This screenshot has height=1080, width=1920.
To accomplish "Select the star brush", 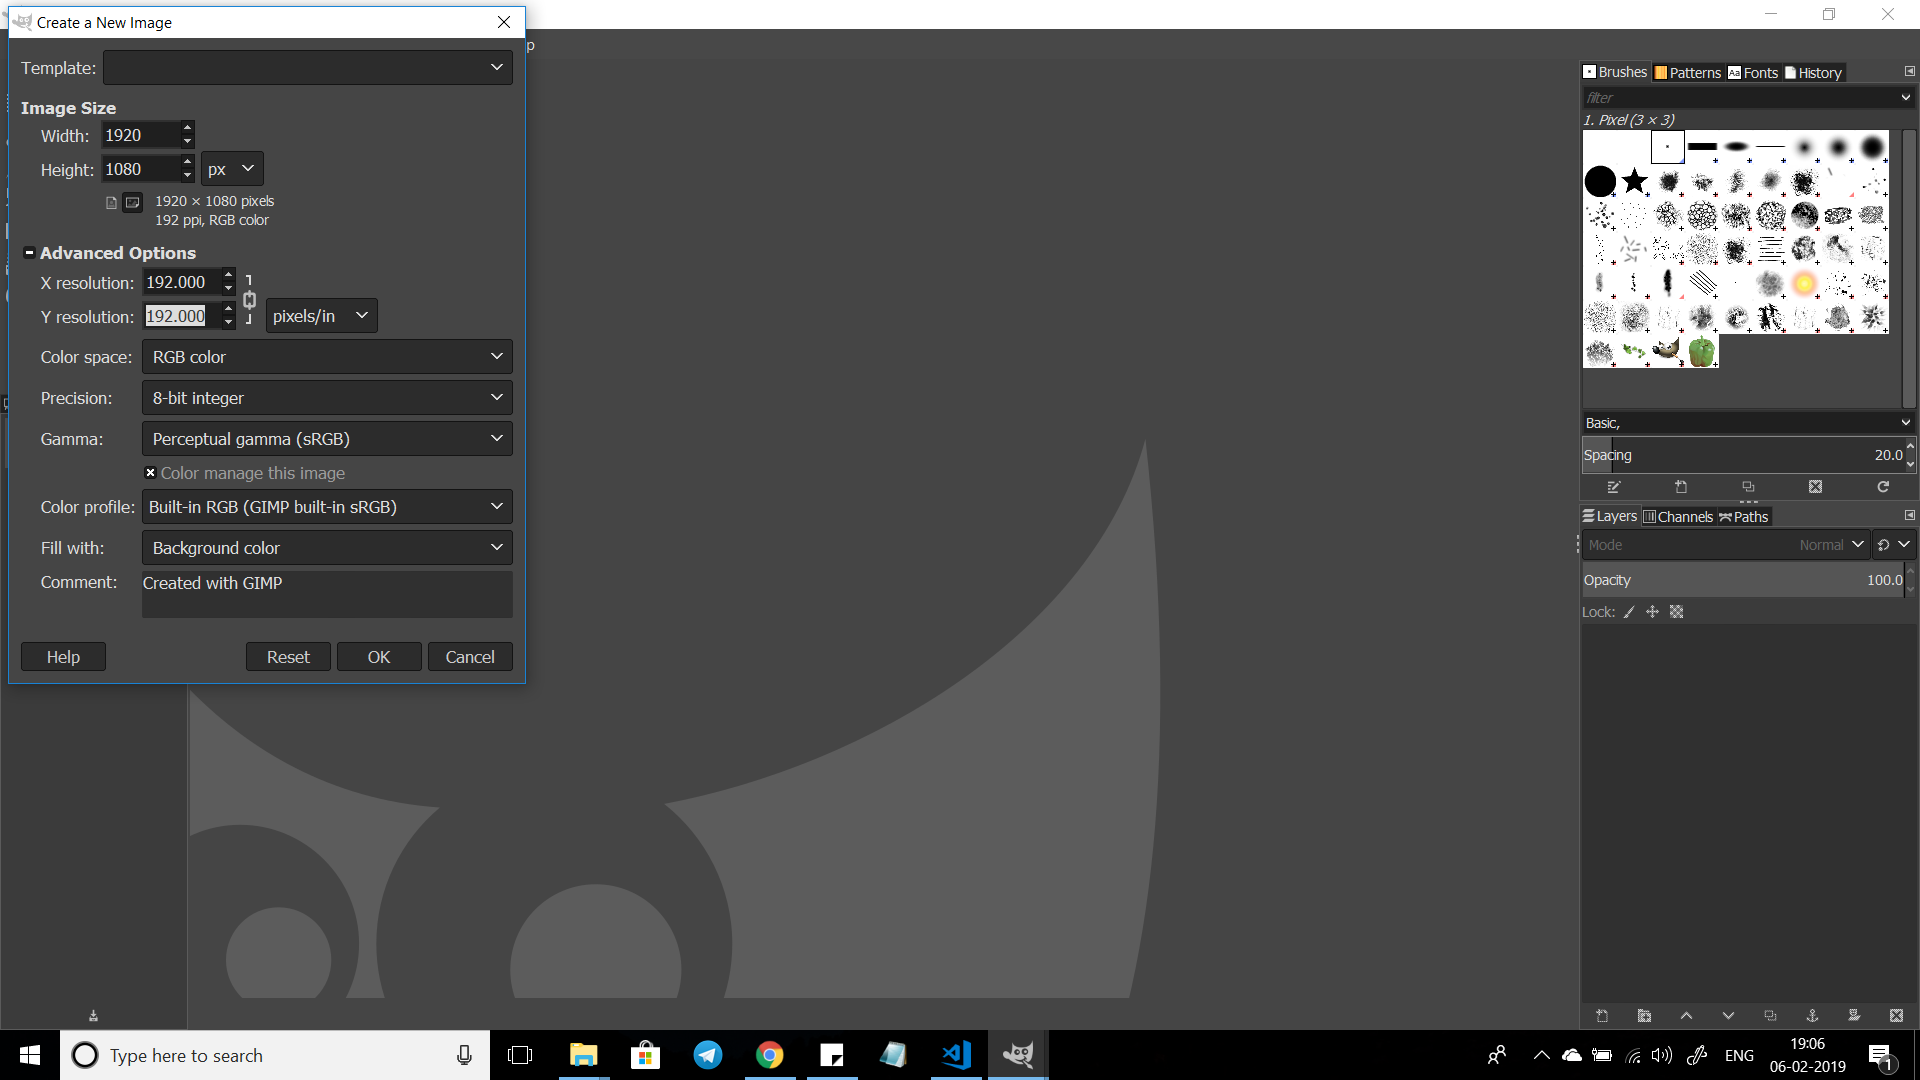I will point(1635,181).
